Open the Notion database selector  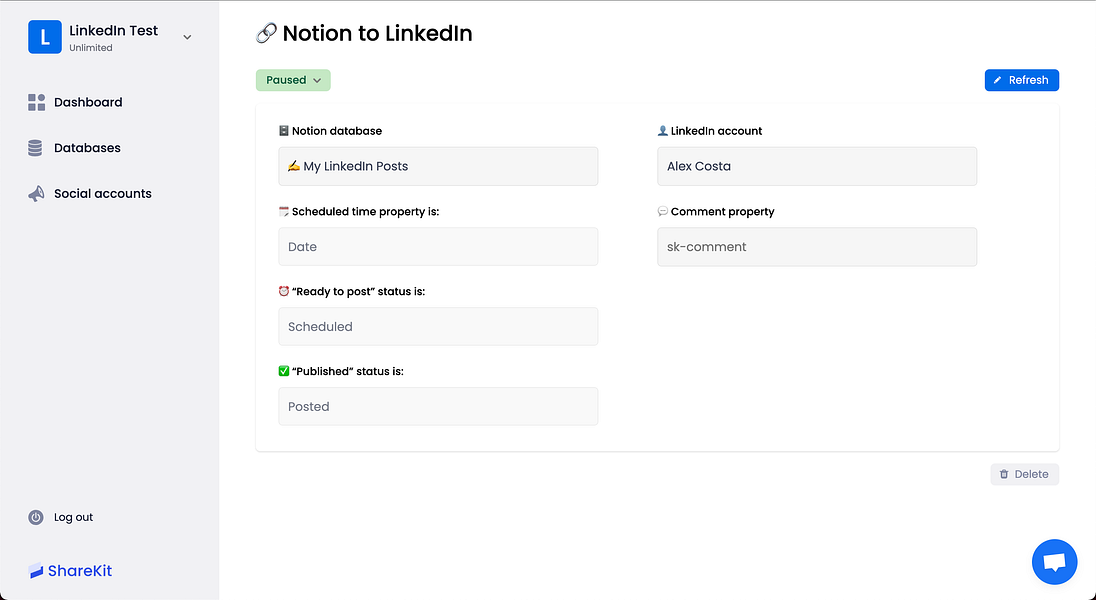tap(438, 166)
